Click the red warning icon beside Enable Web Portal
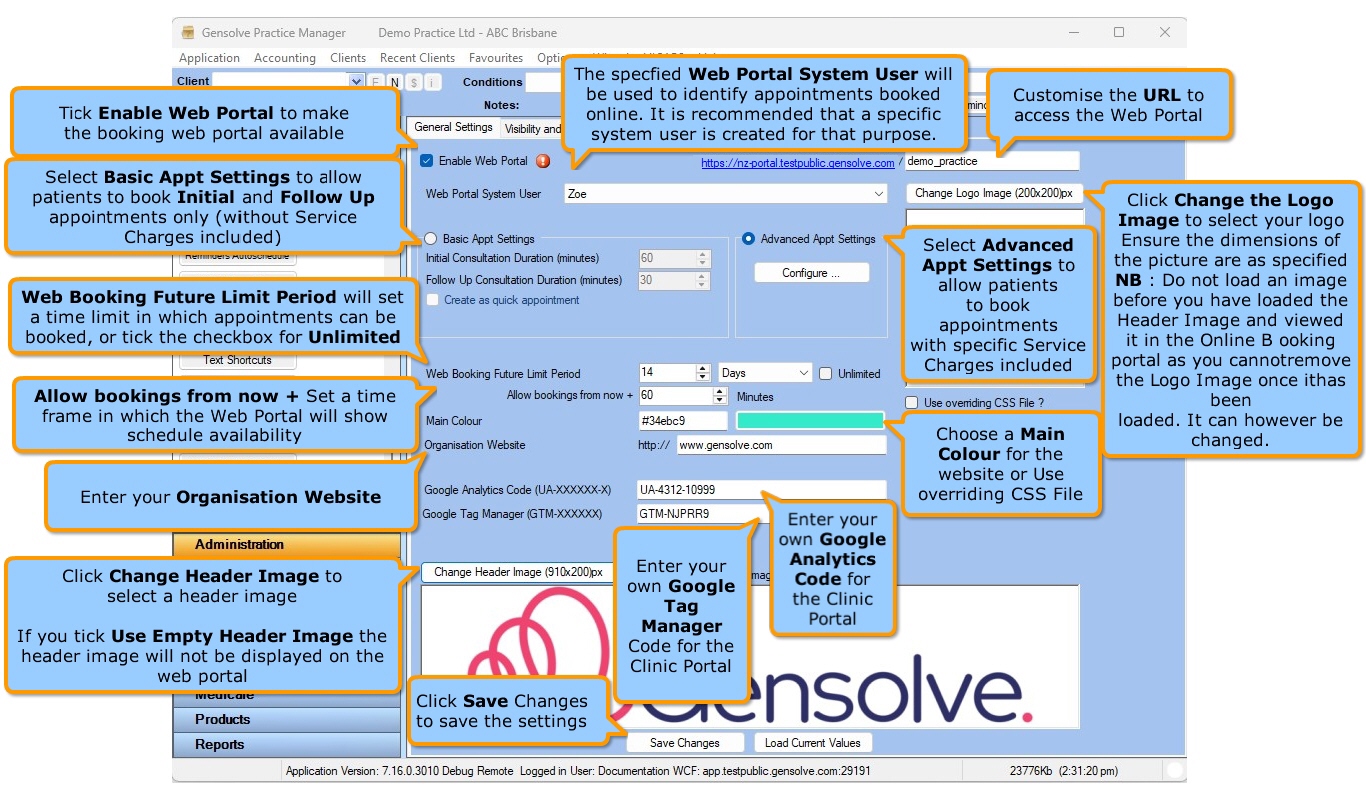 (x=543, y=161)
